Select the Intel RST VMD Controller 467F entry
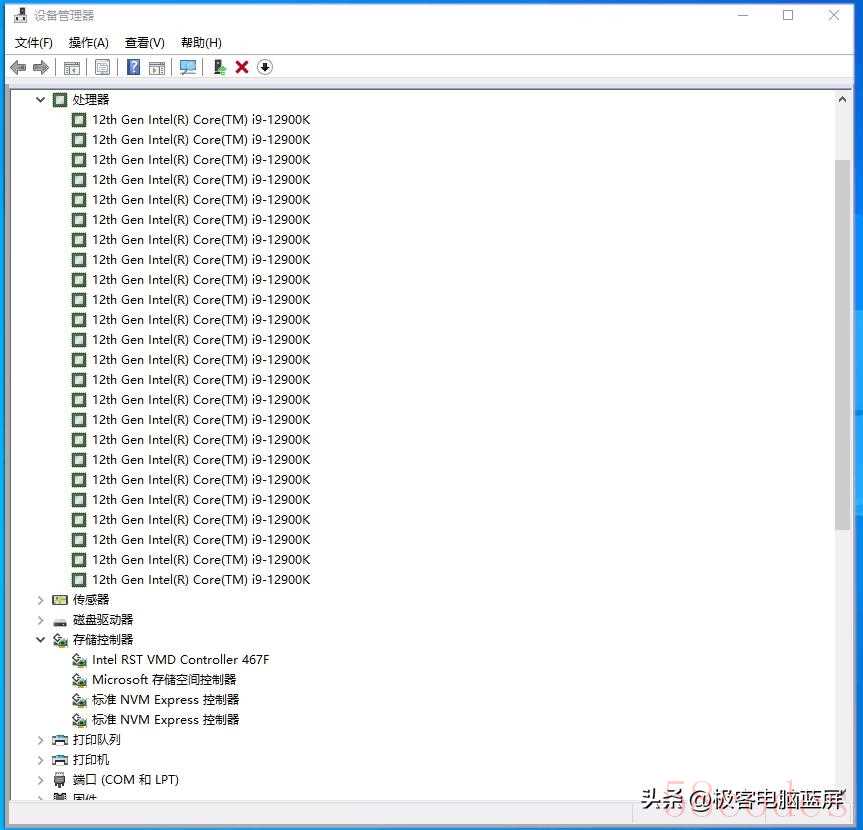 click(x=181, y=659)
